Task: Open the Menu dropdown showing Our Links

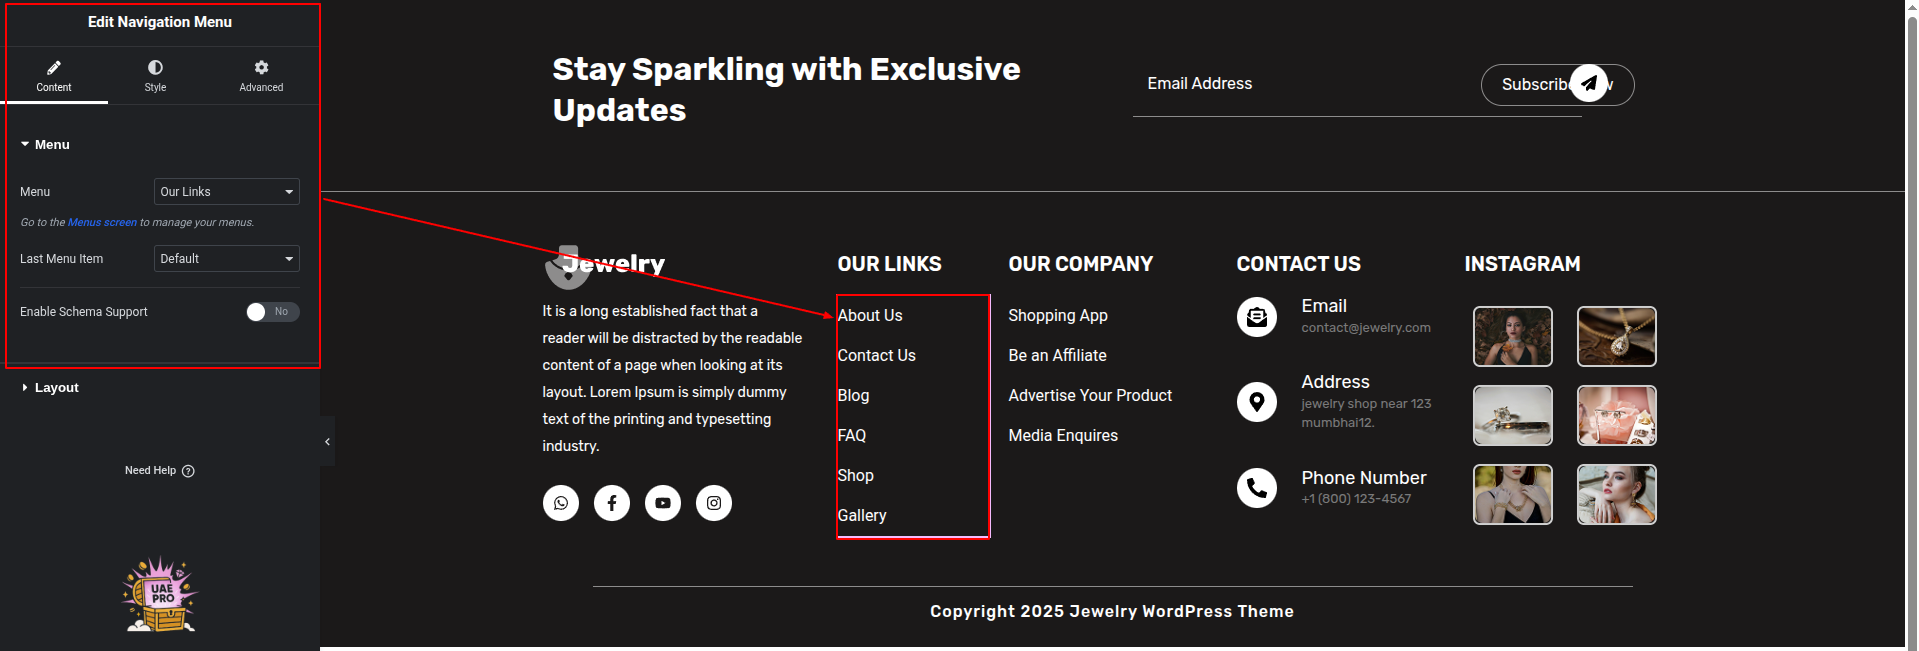Action: point(227,192)
